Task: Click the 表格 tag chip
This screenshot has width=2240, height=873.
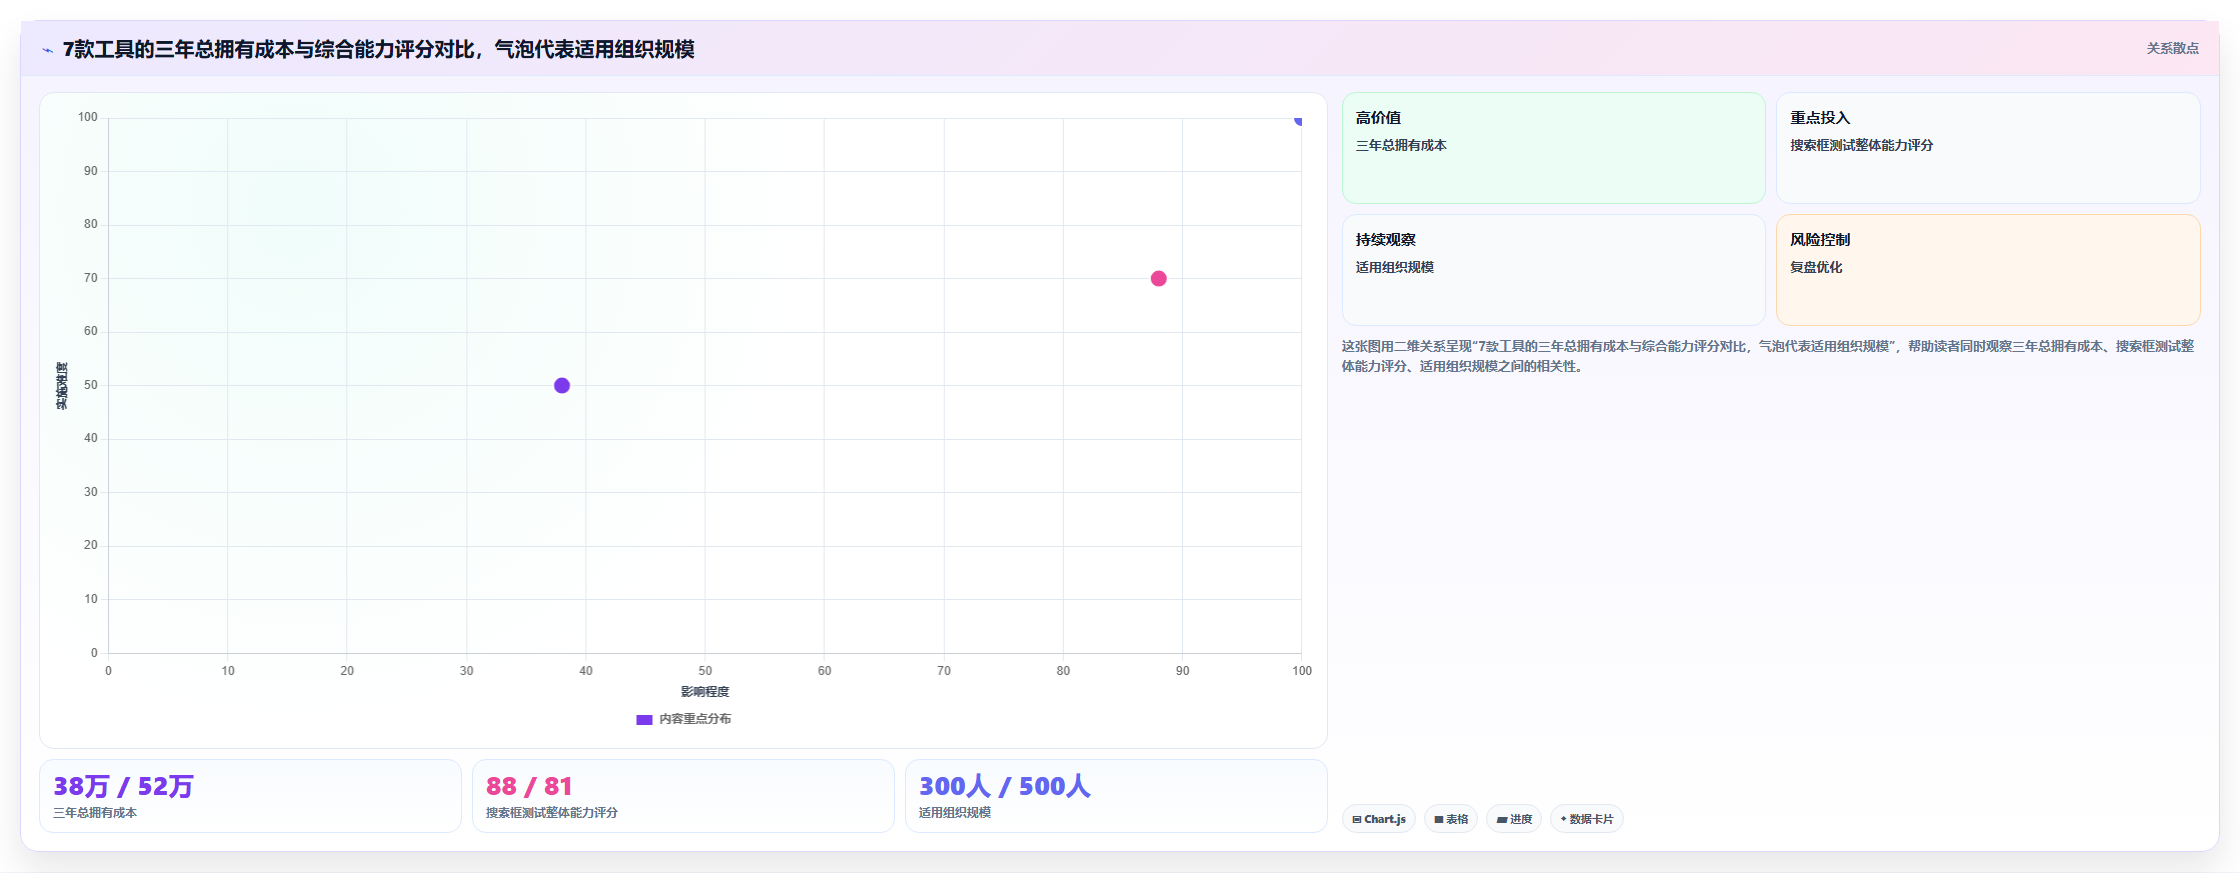Action: (x=1450, y=819)
